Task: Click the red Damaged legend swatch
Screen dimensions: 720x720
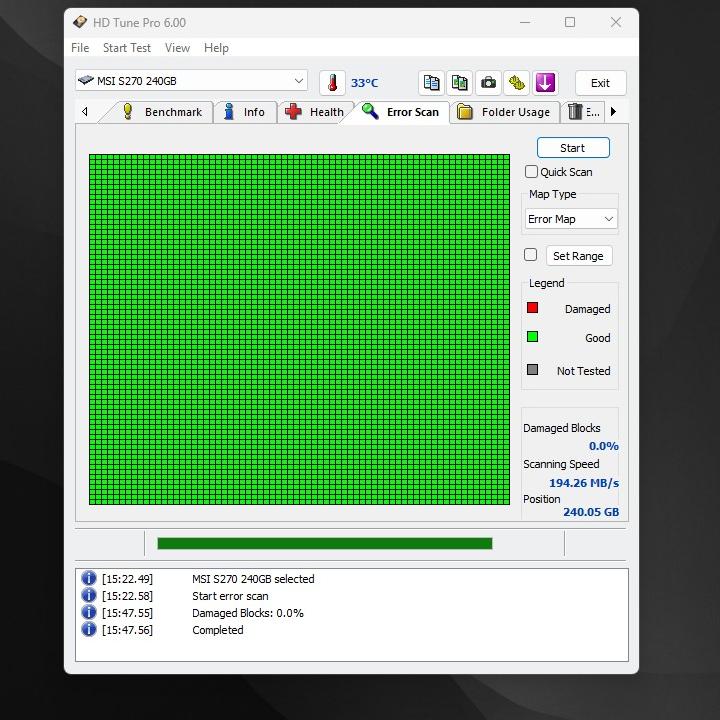Action: click(533, 308)
